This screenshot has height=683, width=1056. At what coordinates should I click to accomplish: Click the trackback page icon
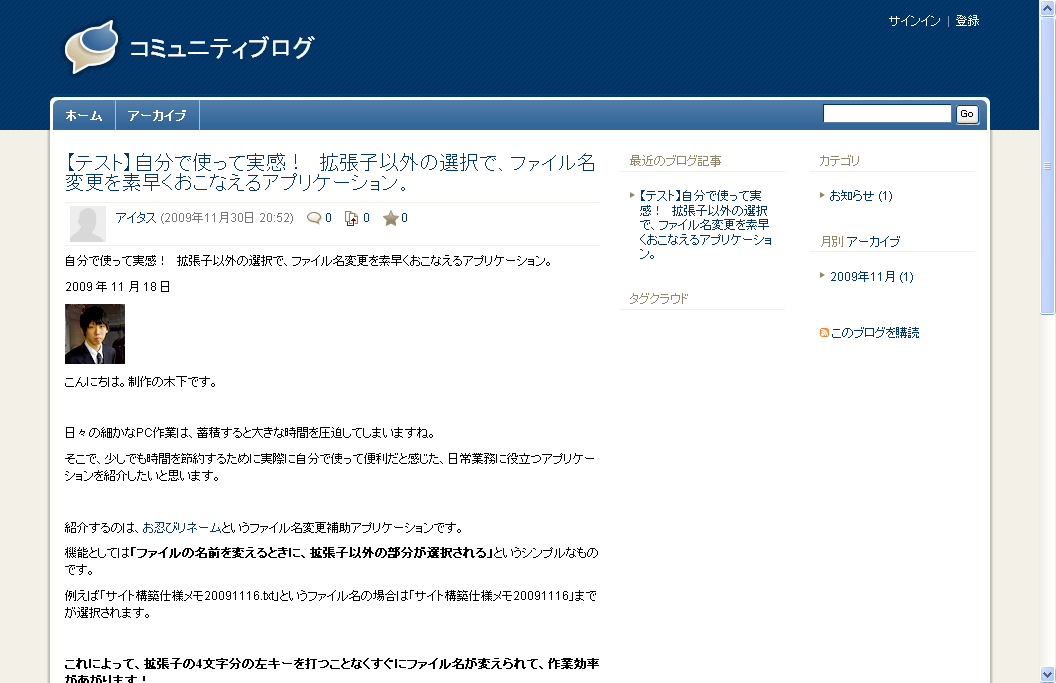pyautogui.click(x=351, y=218)
